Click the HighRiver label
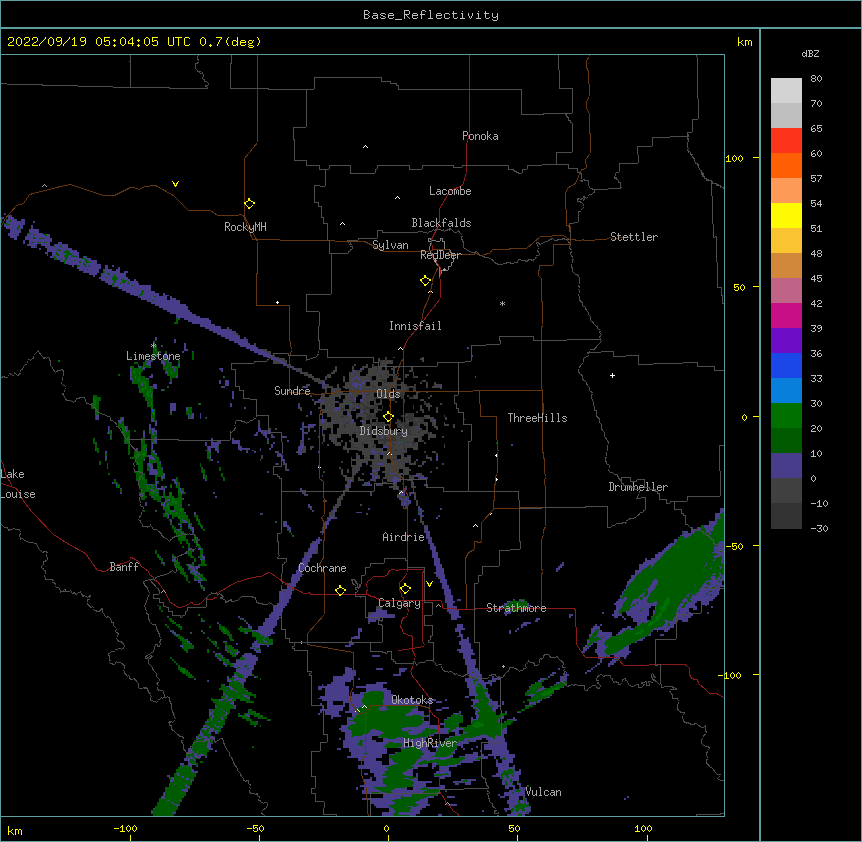This screenshot has height=842, width=862. [x=430, y=743]
